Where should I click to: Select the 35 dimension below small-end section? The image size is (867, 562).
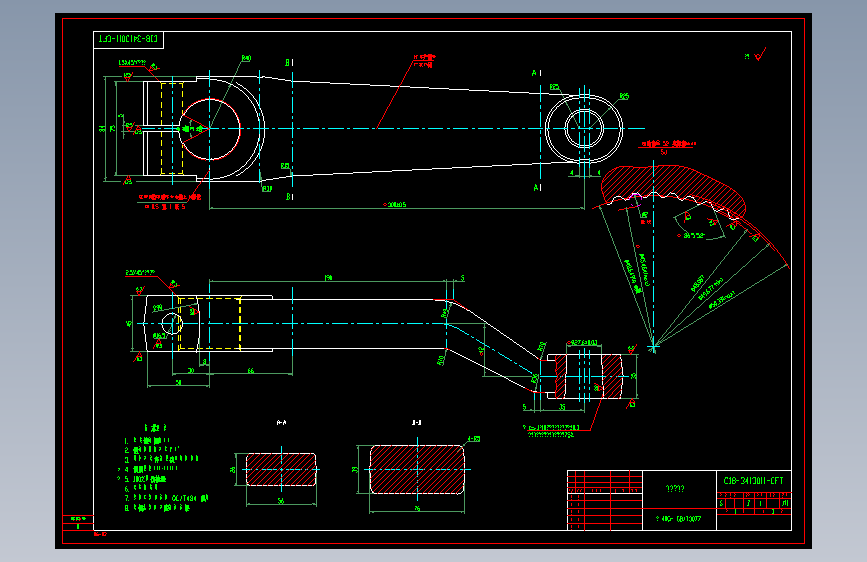[x=562, y=407]
